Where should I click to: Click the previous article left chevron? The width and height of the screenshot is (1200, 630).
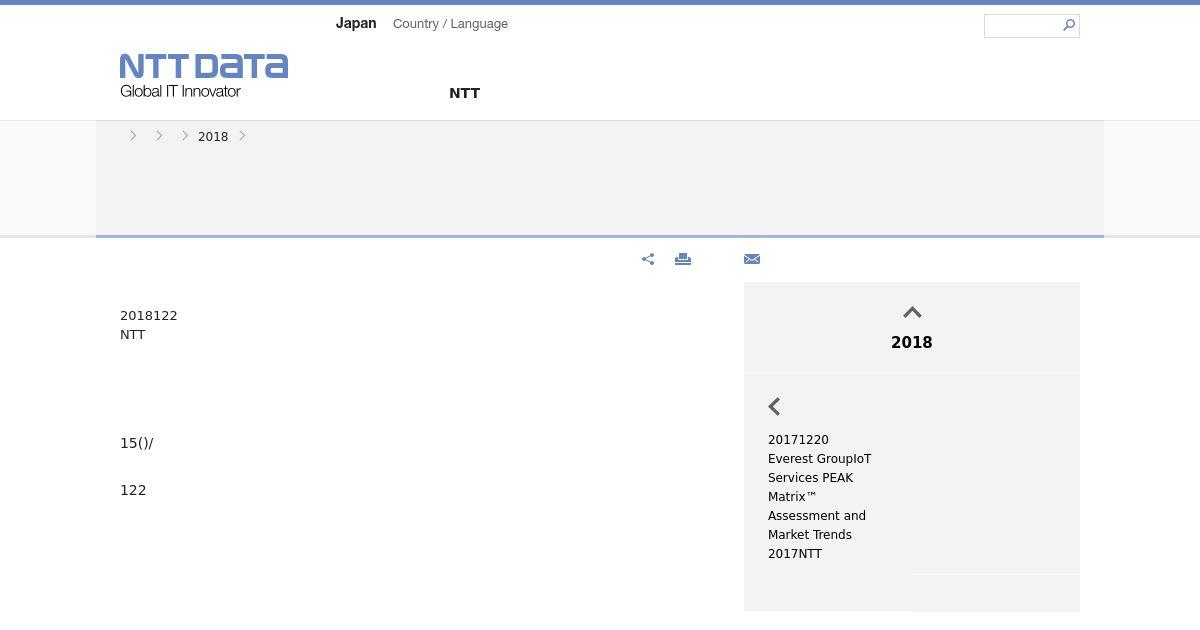point(774,406)
